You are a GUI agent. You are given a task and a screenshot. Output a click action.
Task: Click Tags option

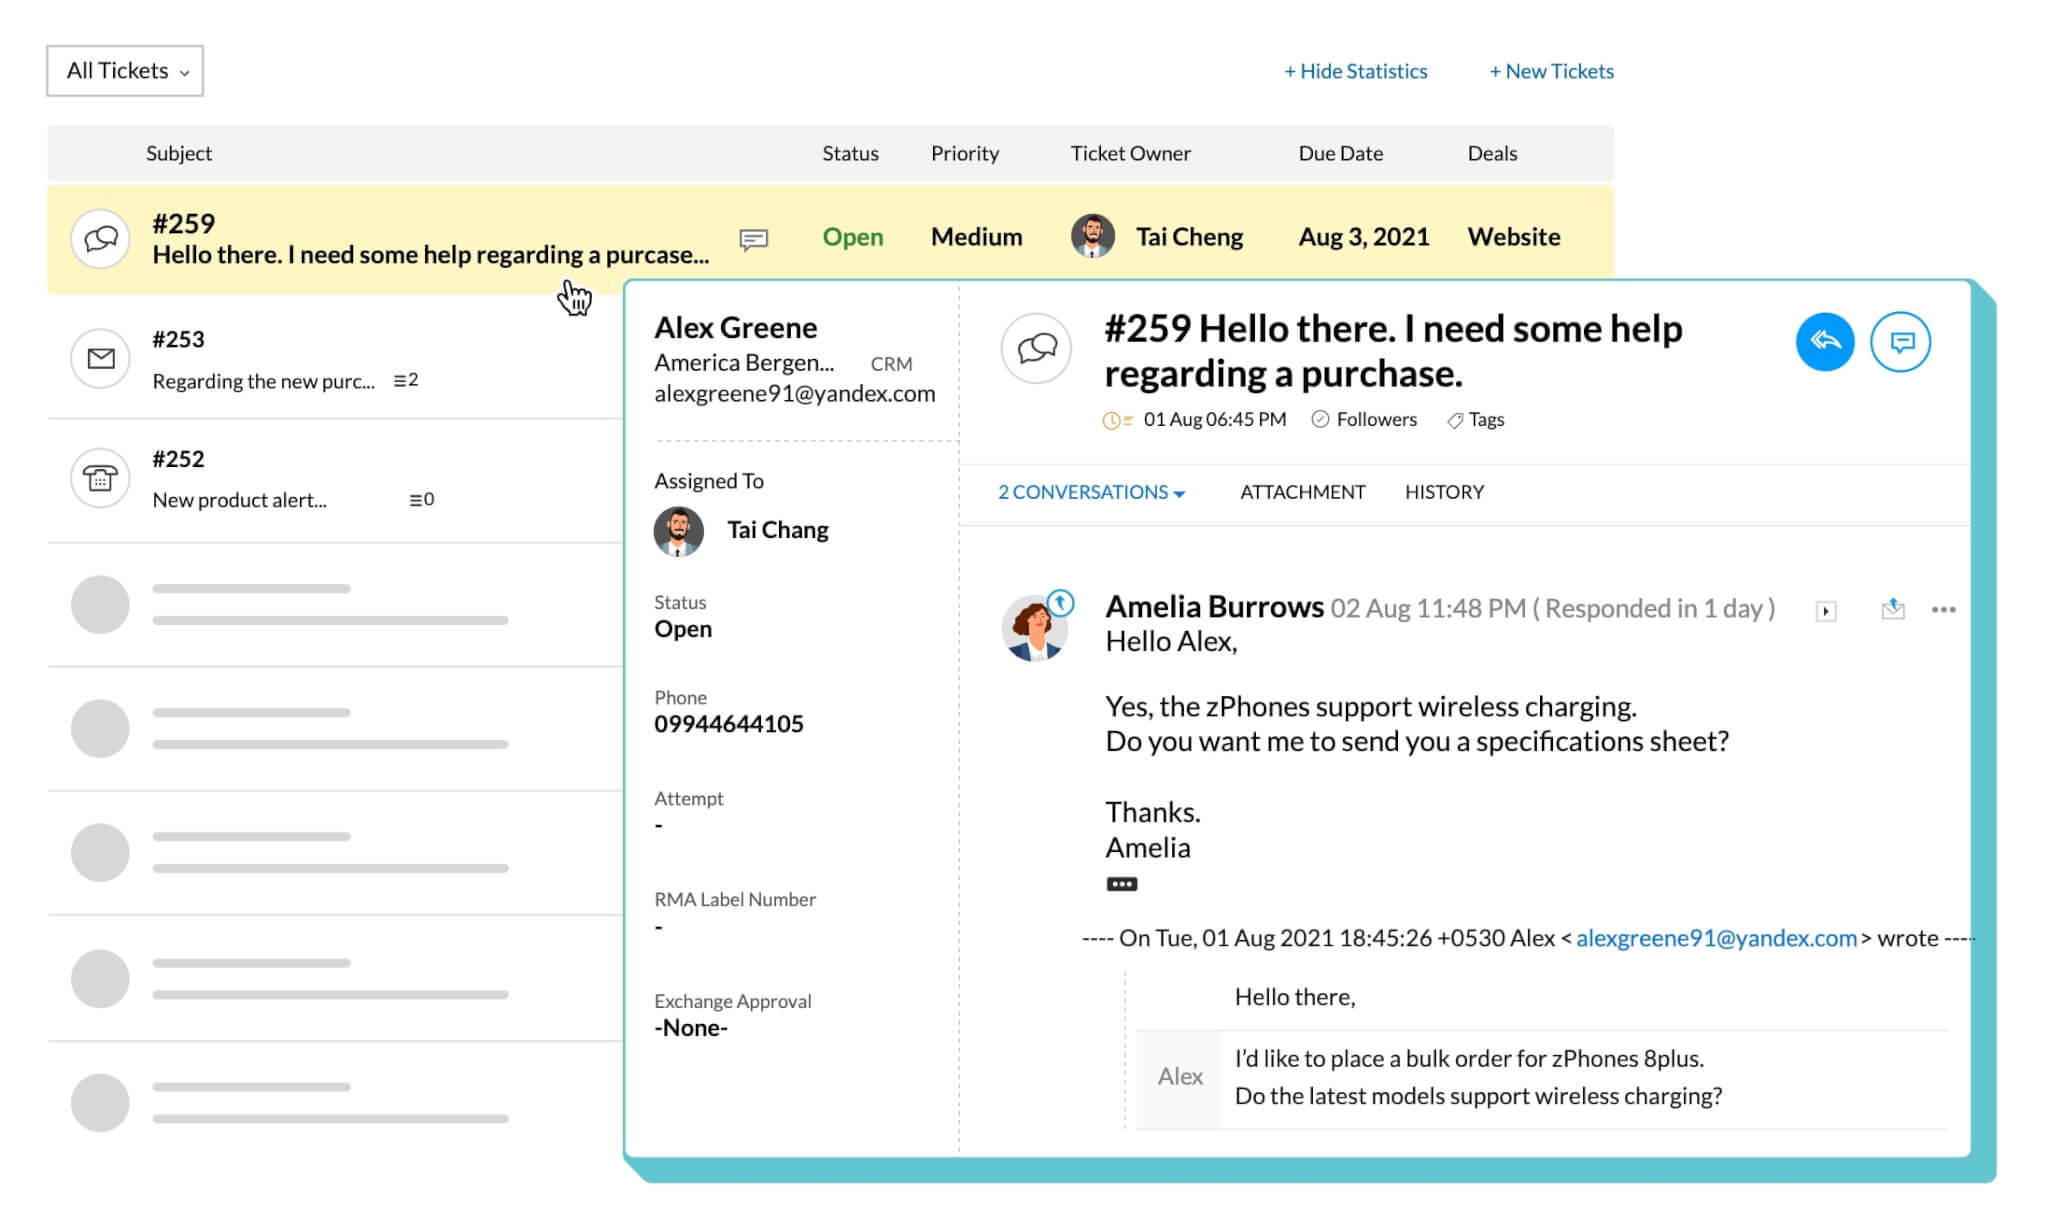click(1476, 420)
